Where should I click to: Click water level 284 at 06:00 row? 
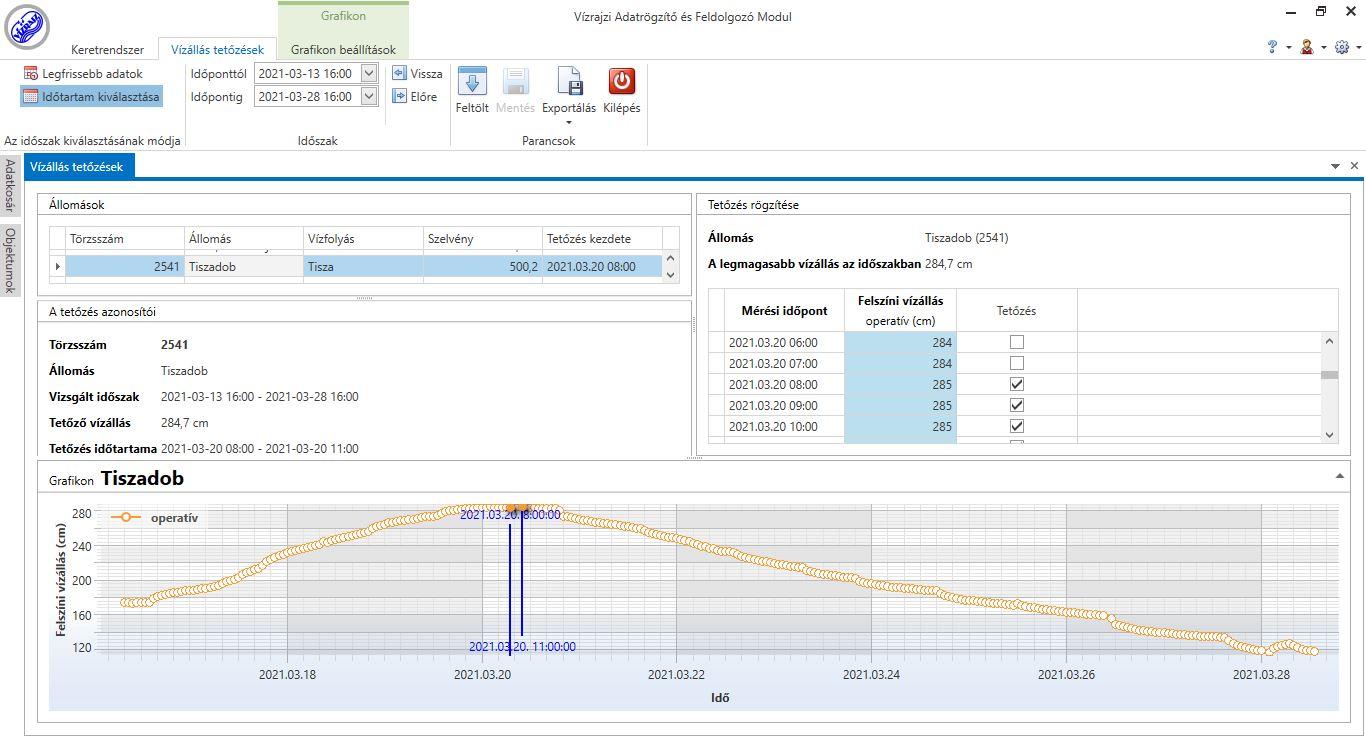(900, 342)
